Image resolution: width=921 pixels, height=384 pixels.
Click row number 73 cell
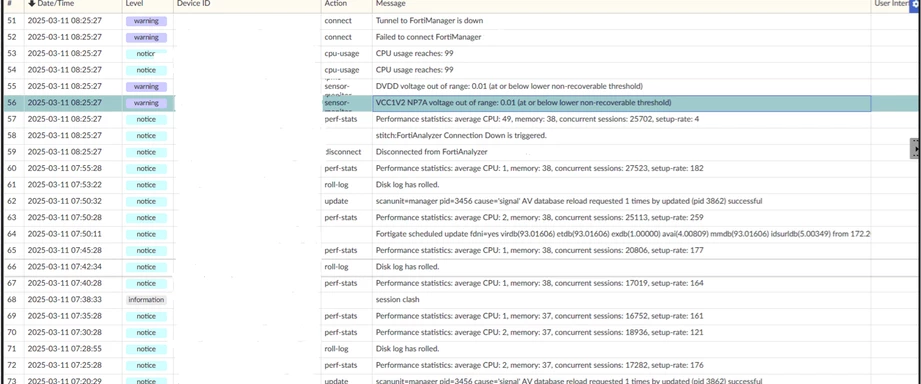click(11, 381)
